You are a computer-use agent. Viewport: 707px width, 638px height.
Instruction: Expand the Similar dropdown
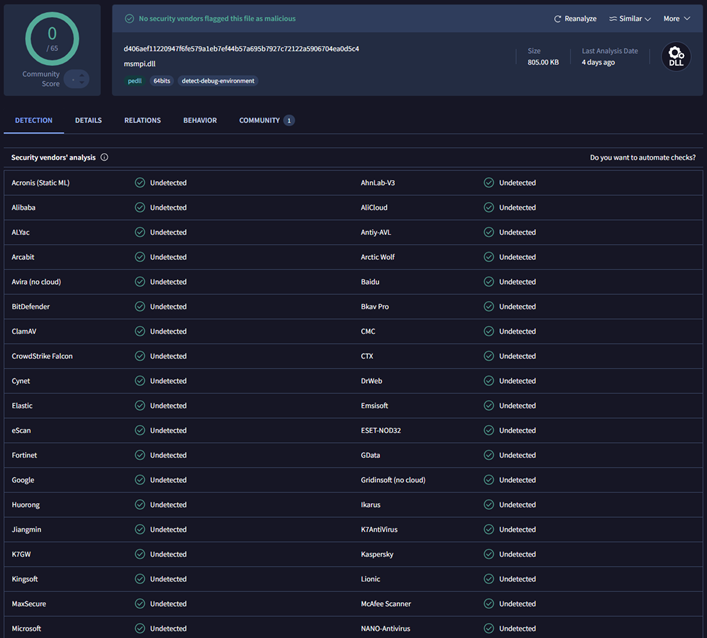coord(630,19)
